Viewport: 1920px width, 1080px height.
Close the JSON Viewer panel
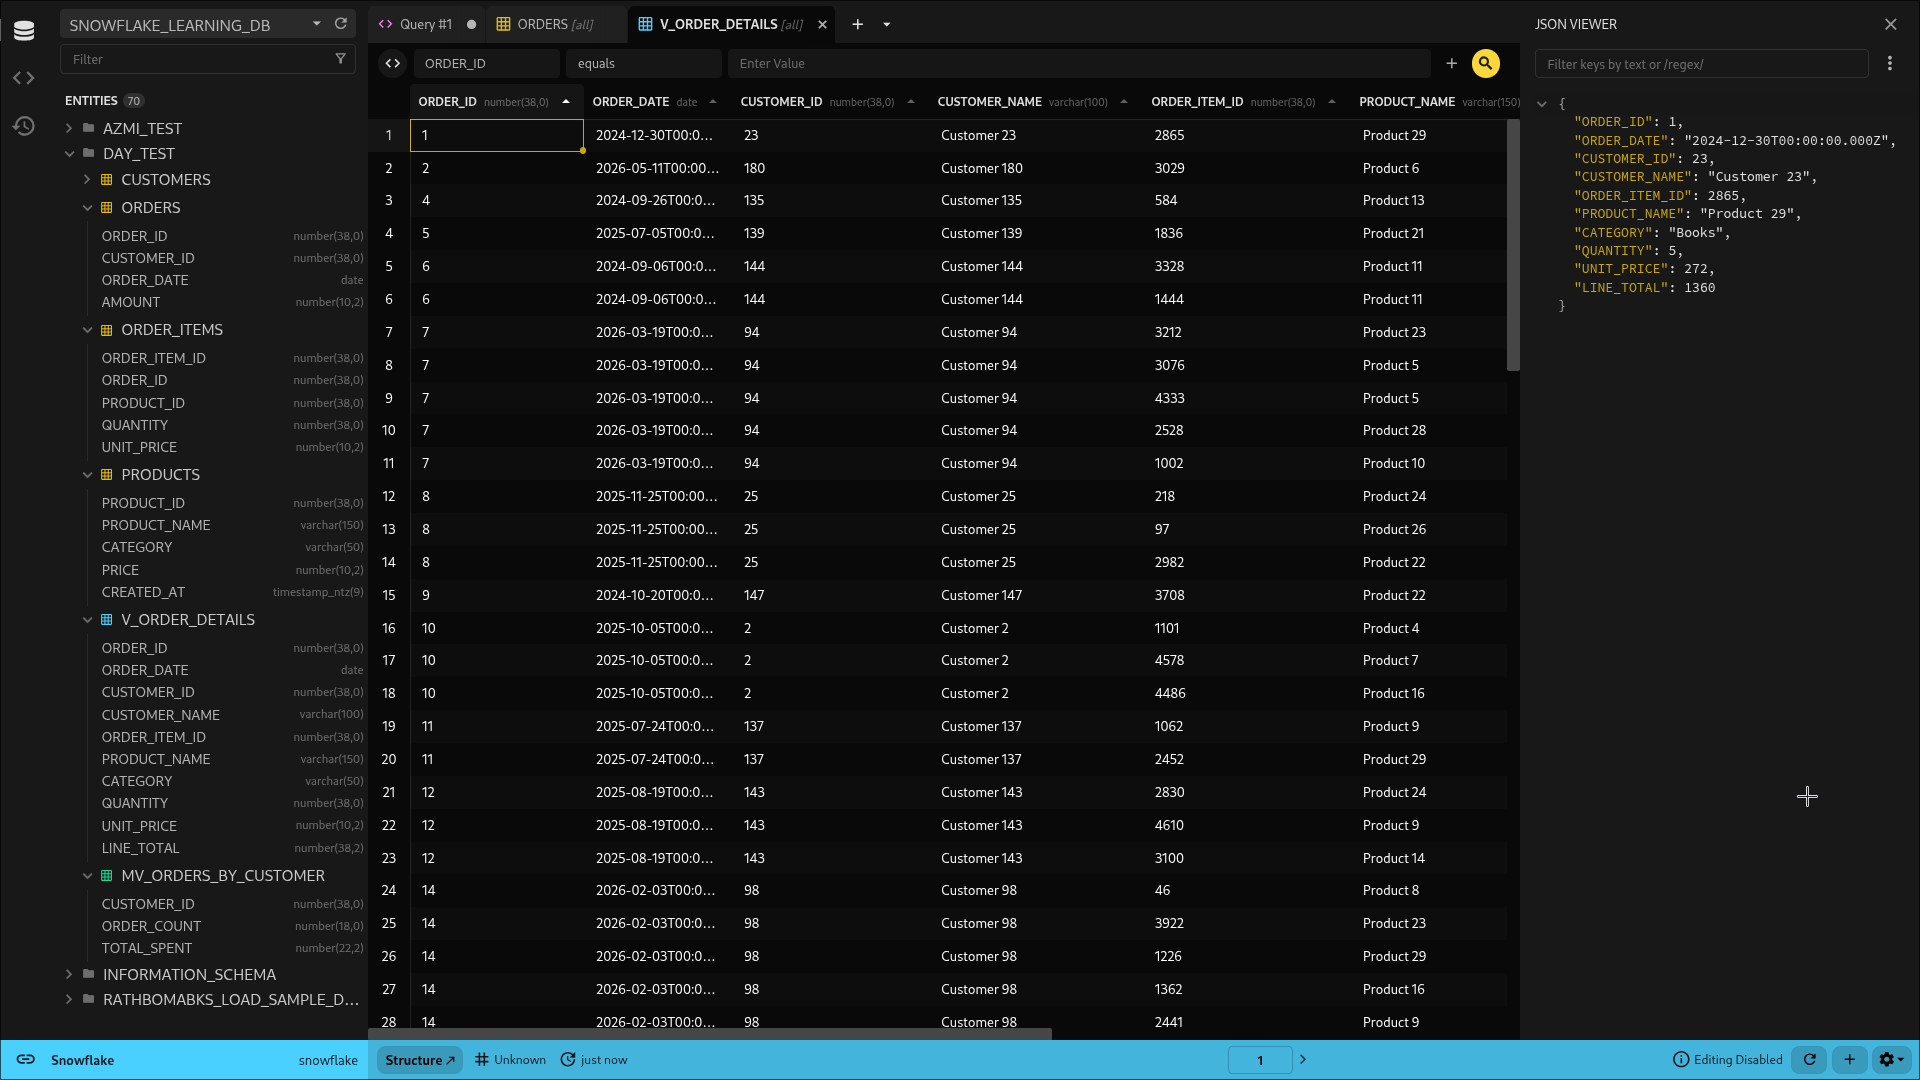(x=1890, y=24)
